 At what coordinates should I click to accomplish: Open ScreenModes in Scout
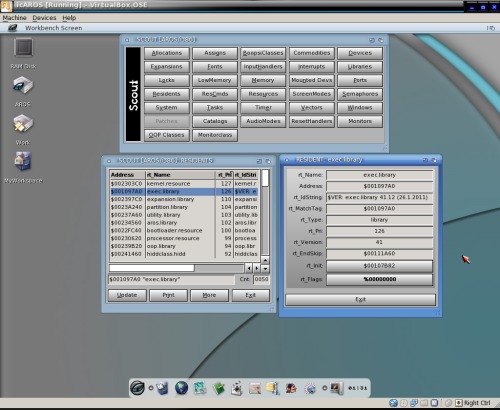[x=312, y=94]
